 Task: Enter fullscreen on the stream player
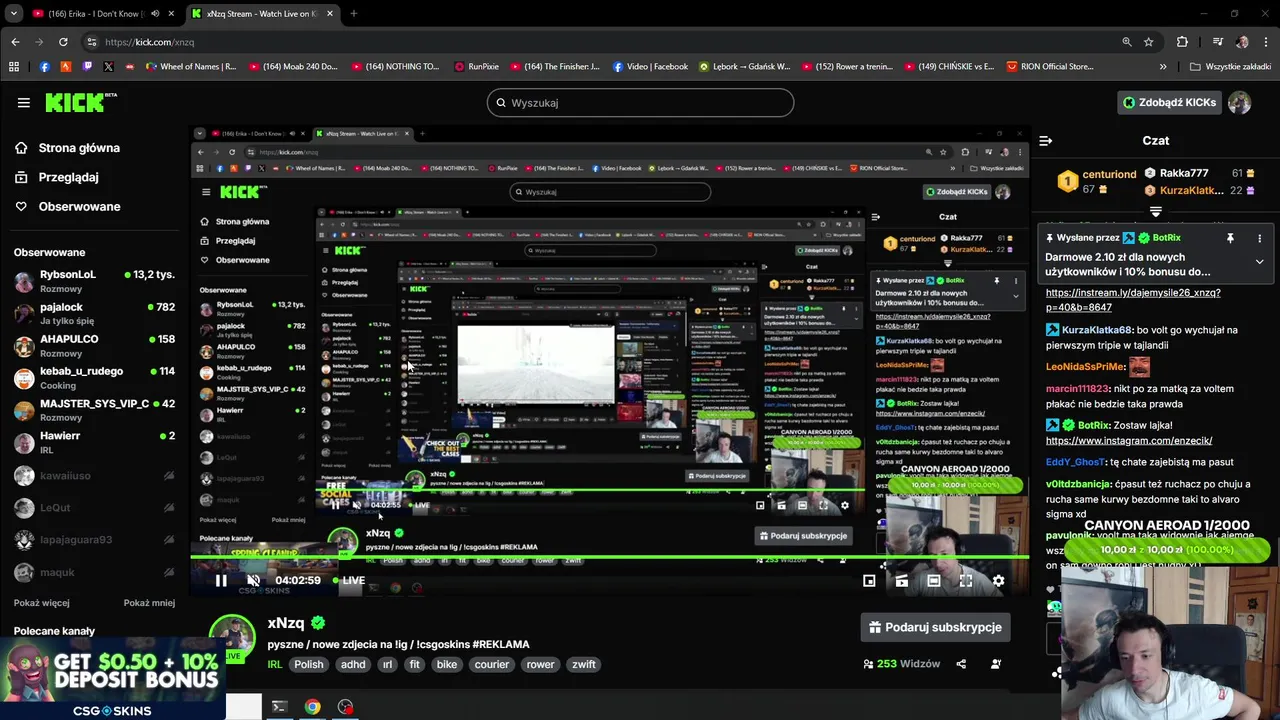click(966, 580)
